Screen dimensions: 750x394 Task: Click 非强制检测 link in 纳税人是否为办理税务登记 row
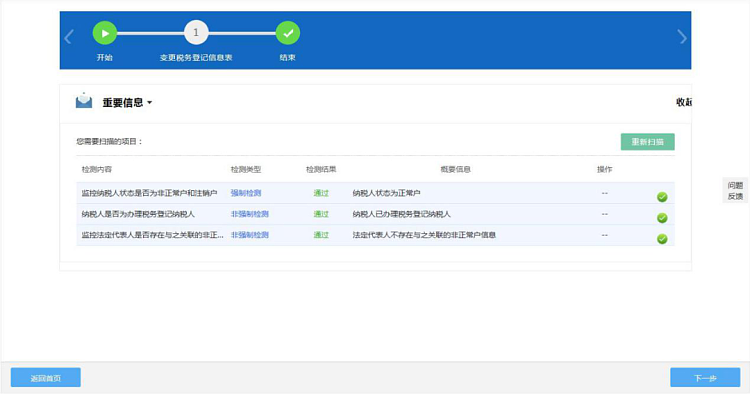(250, 214)
